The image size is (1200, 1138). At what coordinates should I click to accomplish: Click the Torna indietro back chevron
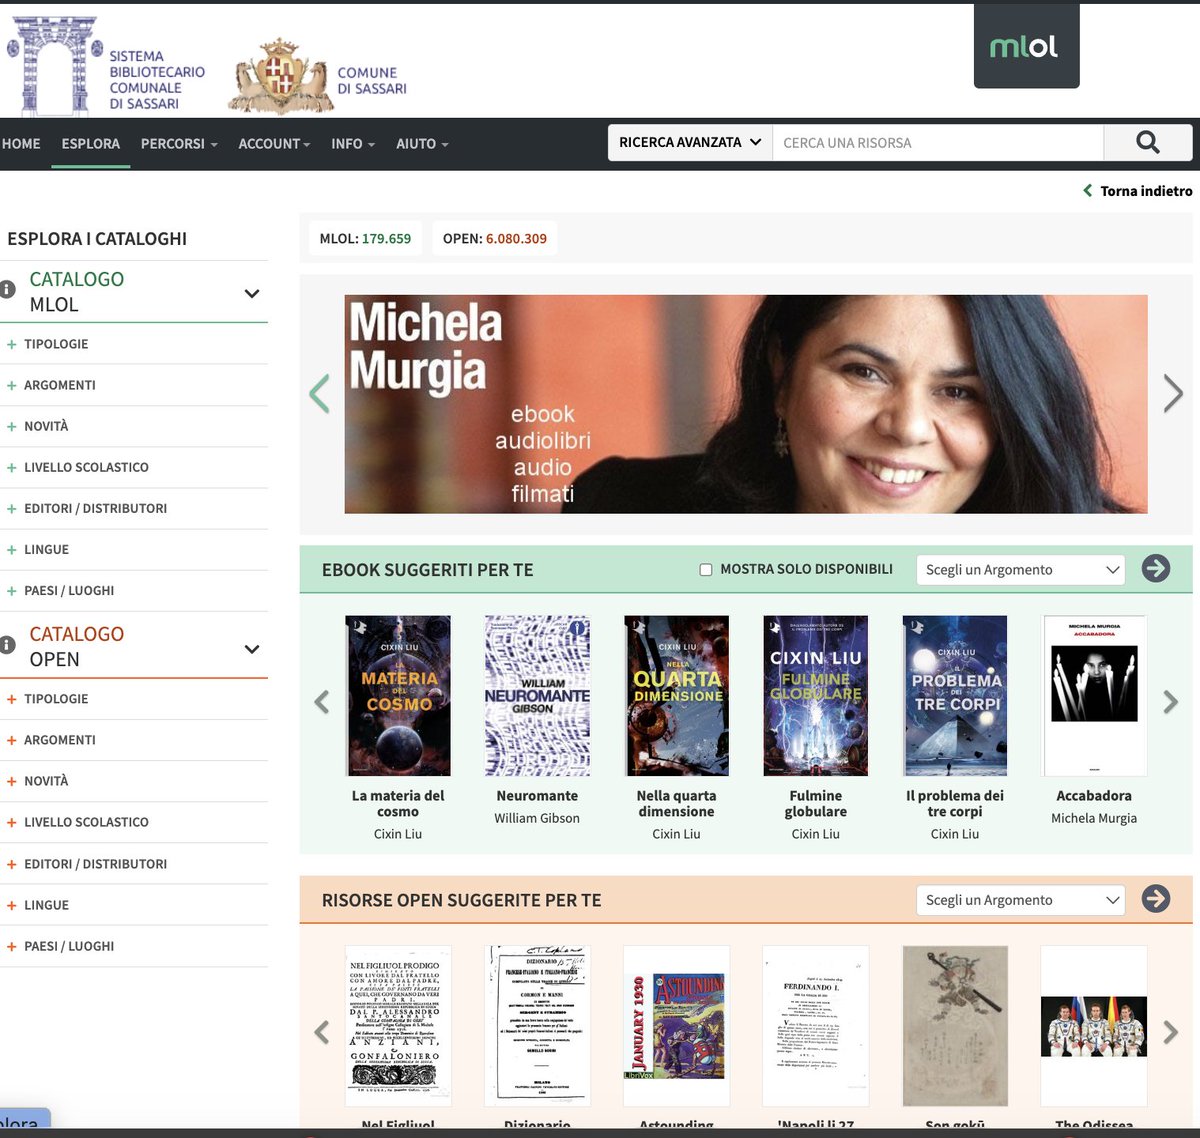1088,190
